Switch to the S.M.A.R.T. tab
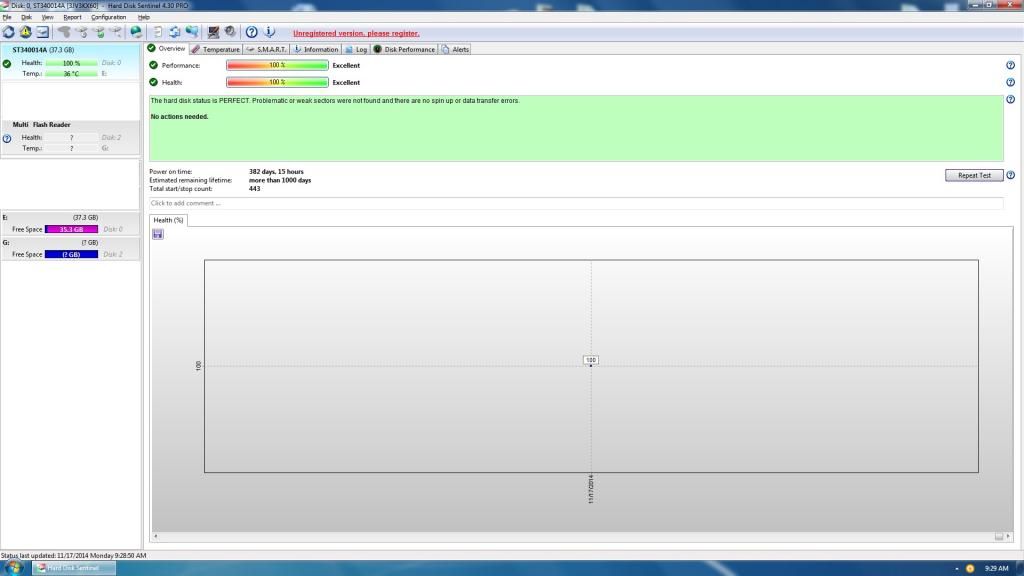Screen dimensions: 1024x576 [266, 49]
